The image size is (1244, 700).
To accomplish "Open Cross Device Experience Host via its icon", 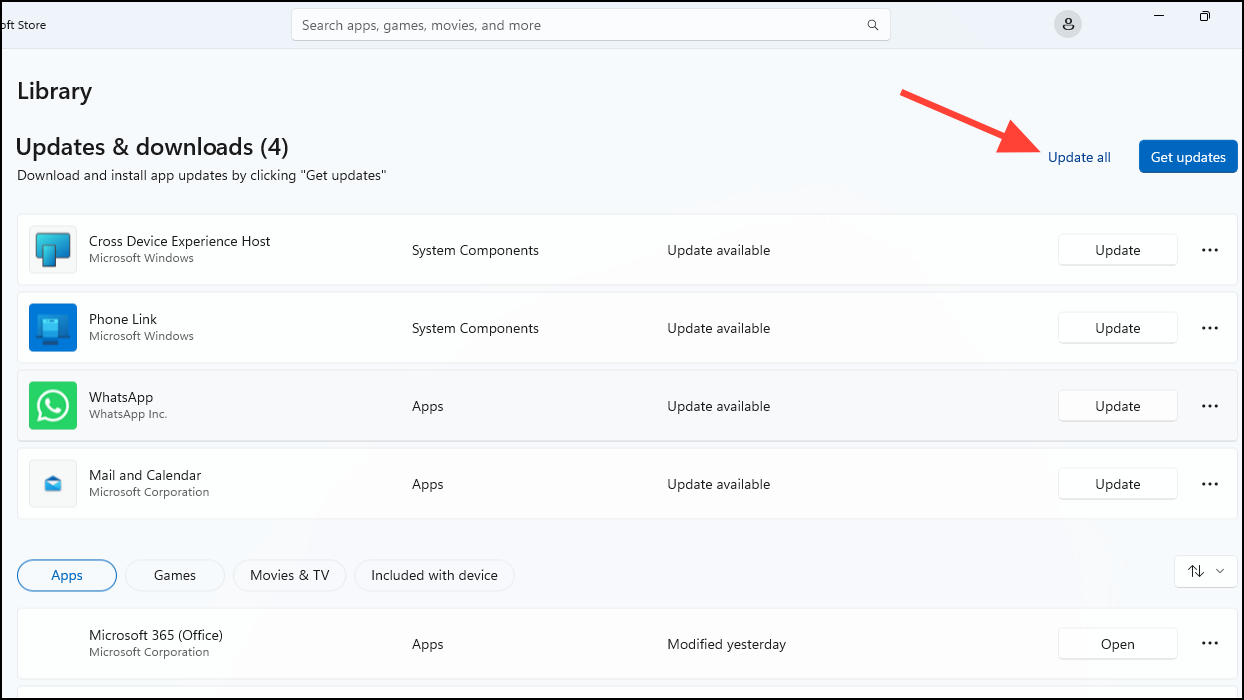I will [52, 250].
